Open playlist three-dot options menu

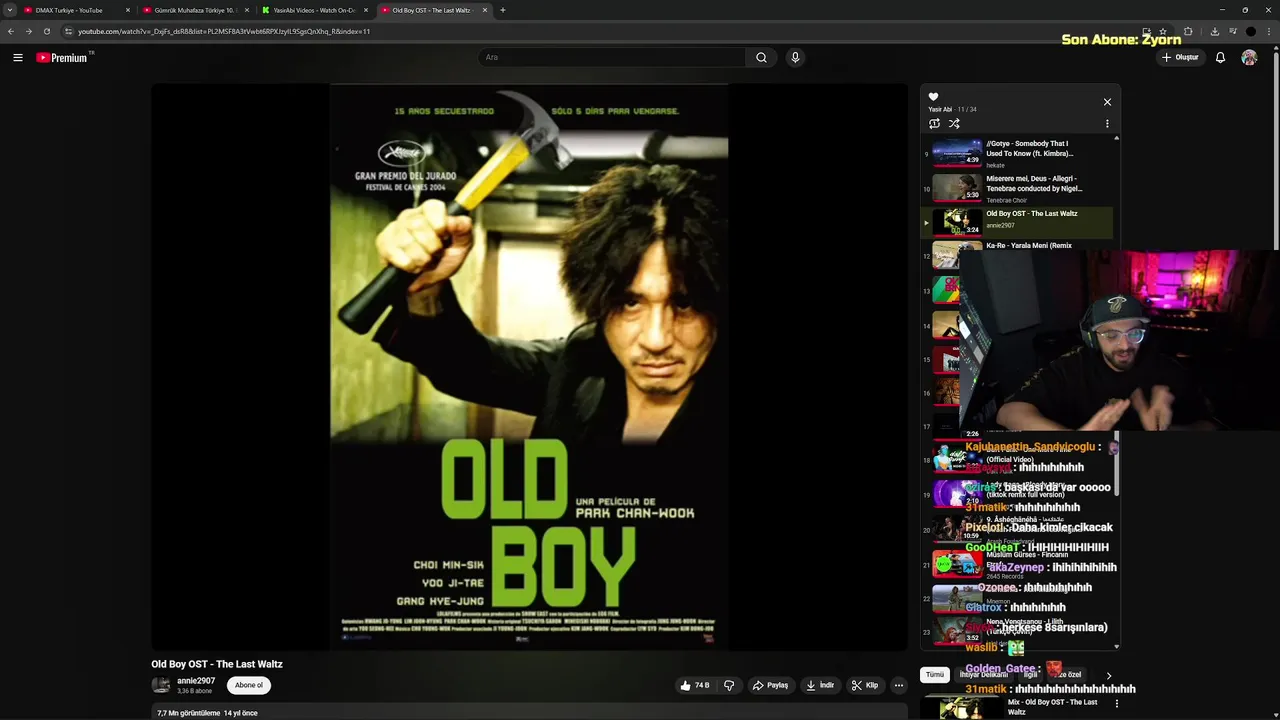pyautogui.click(x=1107, y=124)
